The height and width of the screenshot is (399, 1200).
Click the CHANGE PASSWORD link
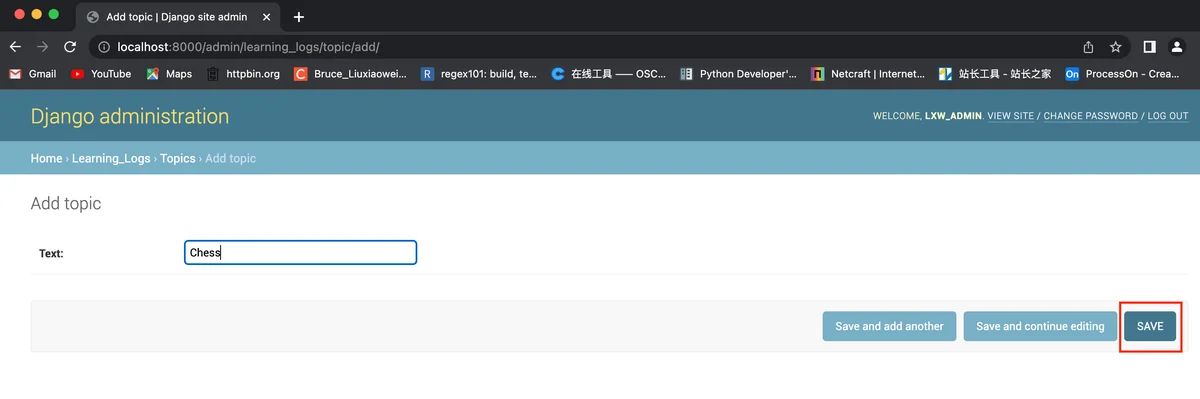pyautogui.click(x=1090, y=116)
